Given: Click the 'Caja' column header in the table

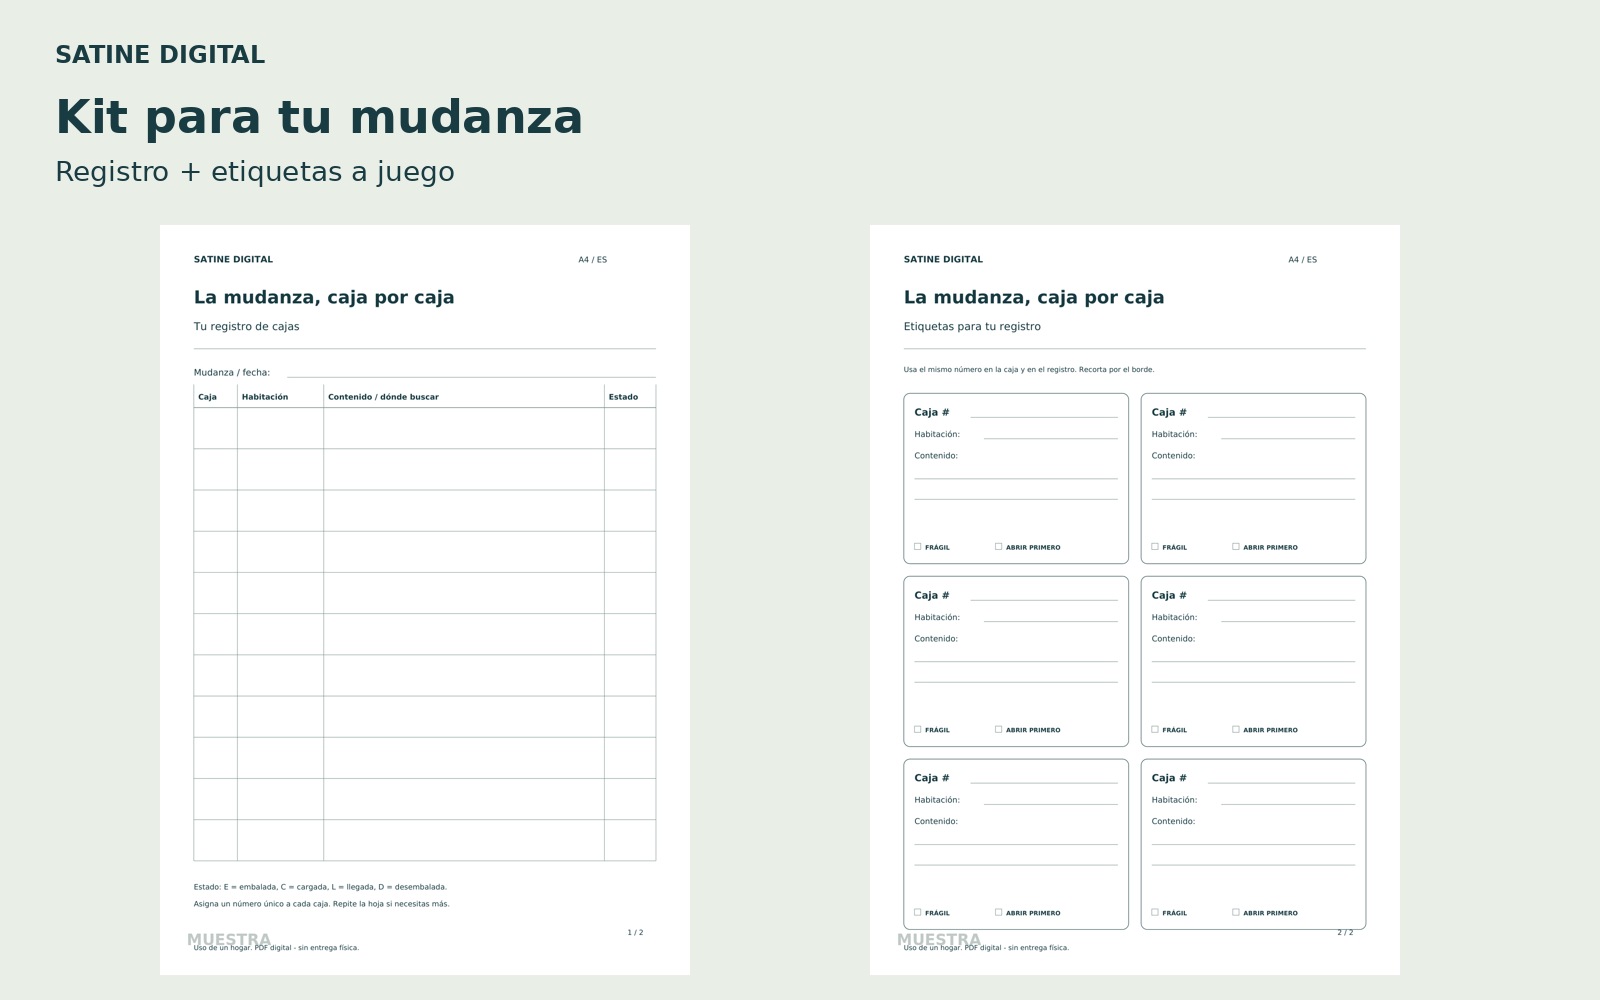Looking at the screenshot, I should (x=207, y=397).
